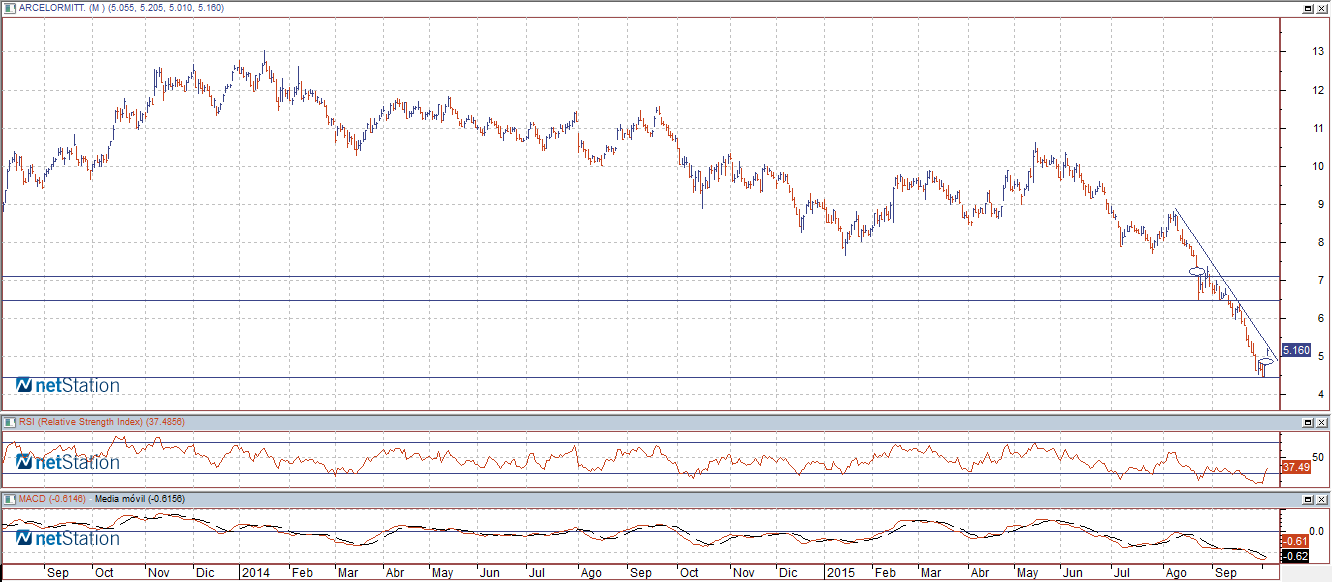
Task: Click the RSI (Relative Strength Index) title
Action: pyautogui.click(x=82, y=422)
